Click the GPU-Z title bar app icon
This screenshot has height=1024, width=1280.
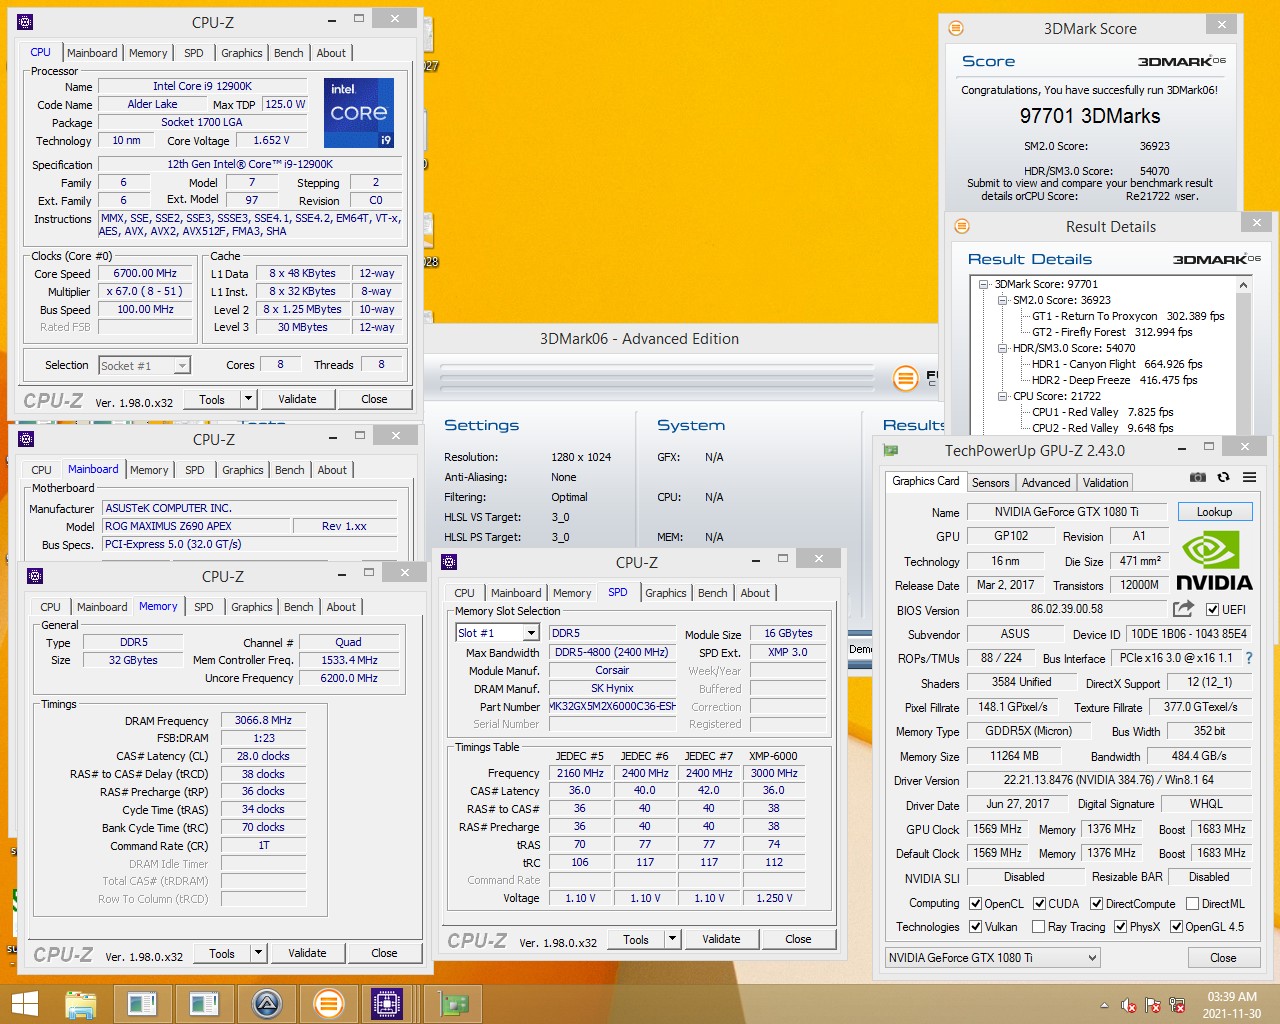891,450
